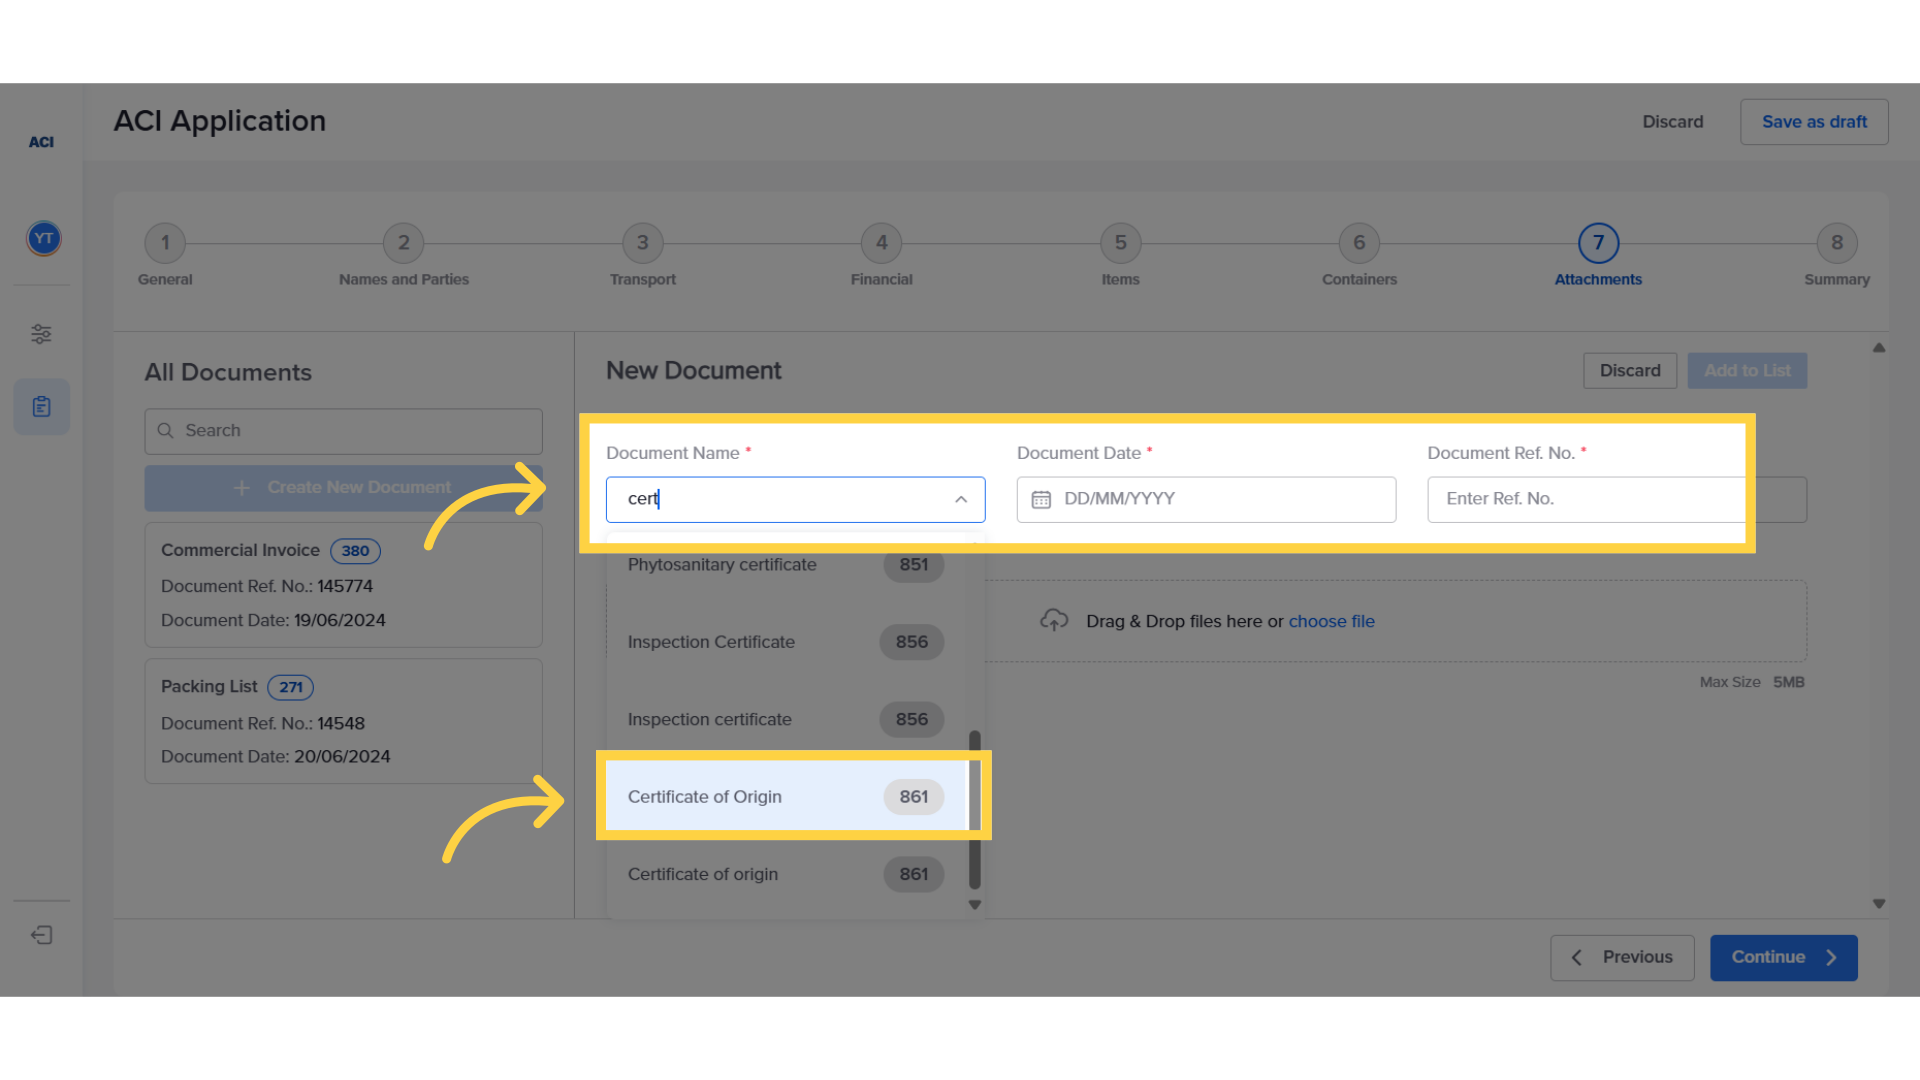Click the ACI logo
Viewport: 1920px width, 1080px height.
41,142
